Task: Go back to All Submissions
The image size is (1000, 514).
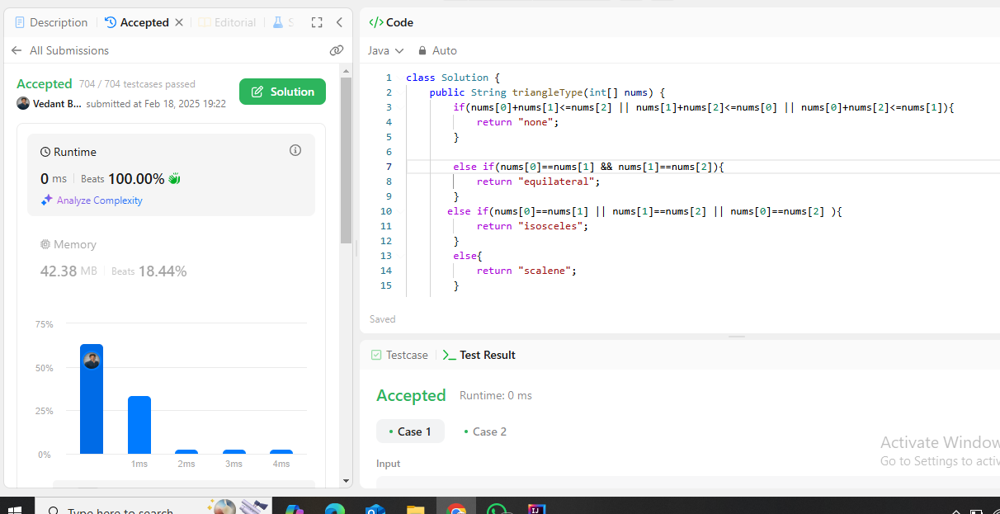Action: tap(60, 50)
